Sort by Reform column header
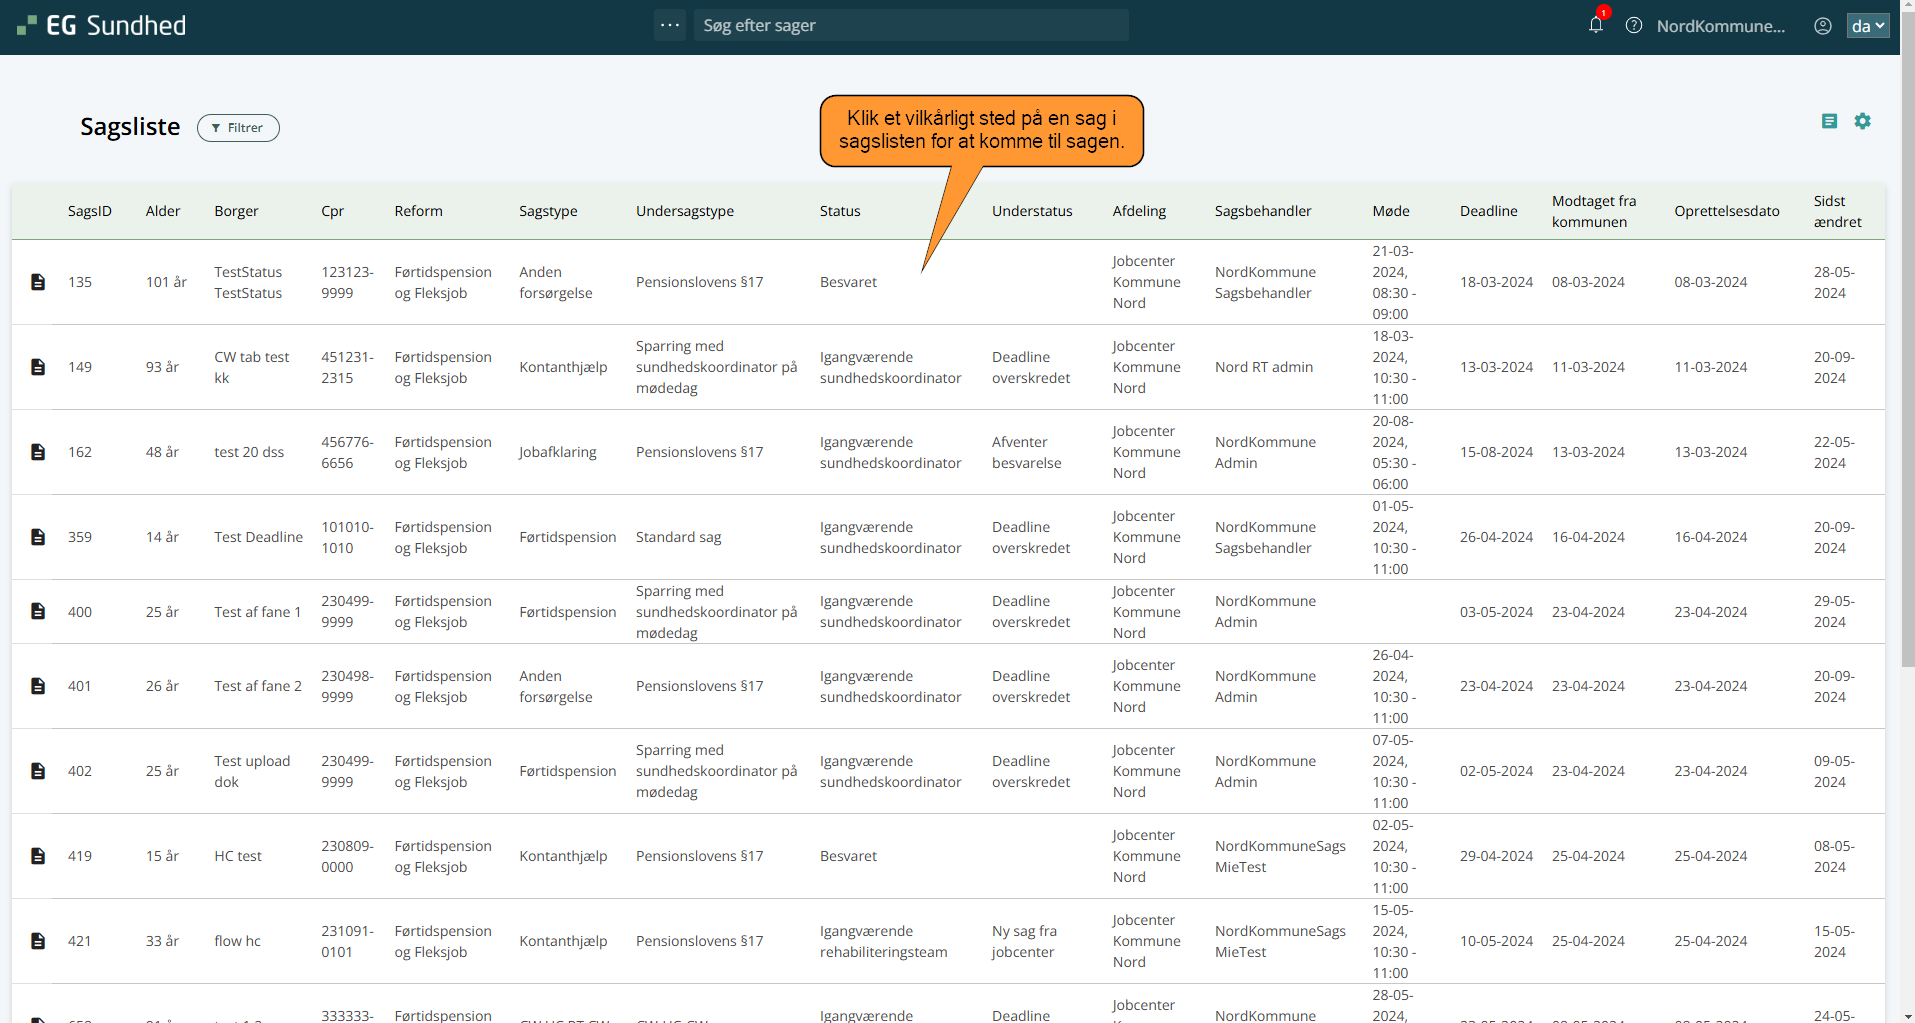The width and height of the screenshot is (1915, 1023). [x=418, y=211]
